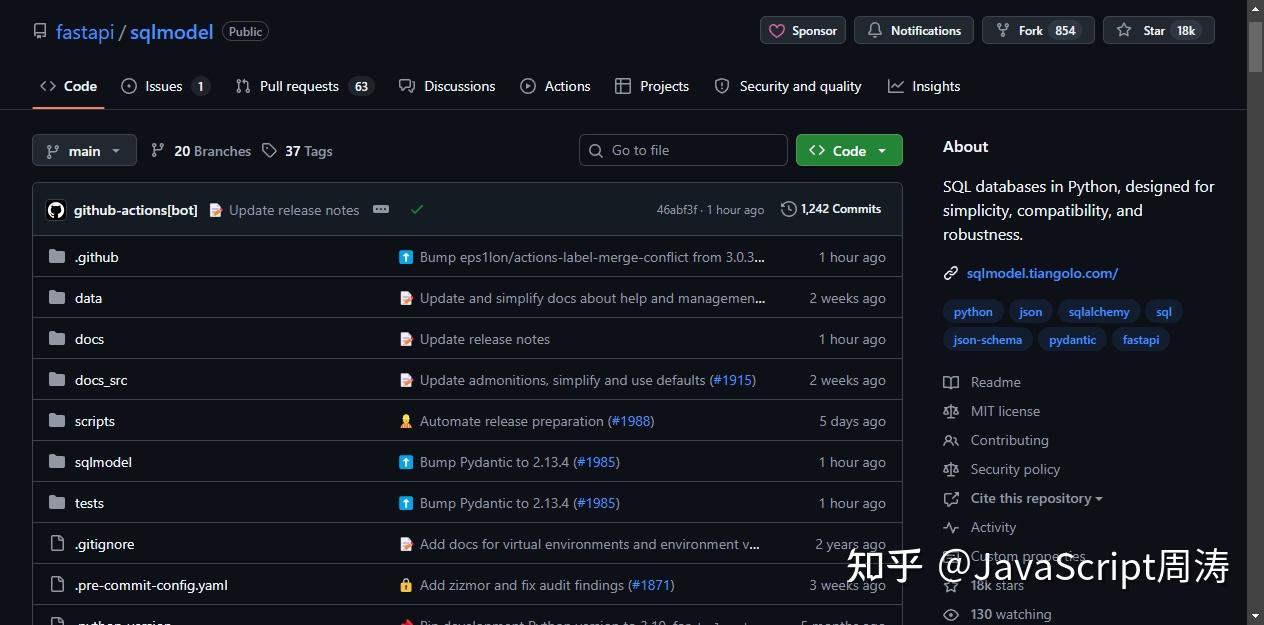The image size is (1264, 625).
Task: Visit sqlmodel.tiangolo.com website link
Action: point(1042,273)
